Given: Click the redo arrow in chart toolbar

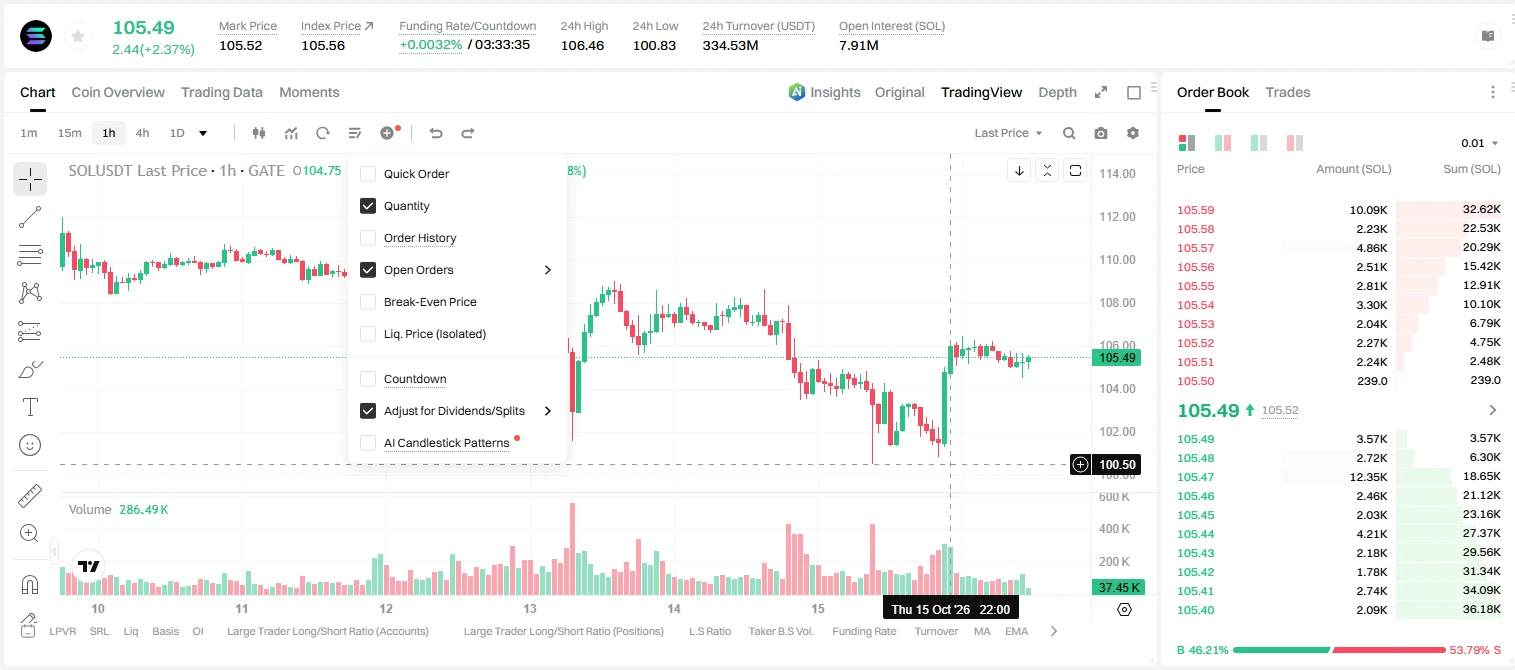Looking at the screenshot, I should [x=468, y=133].
